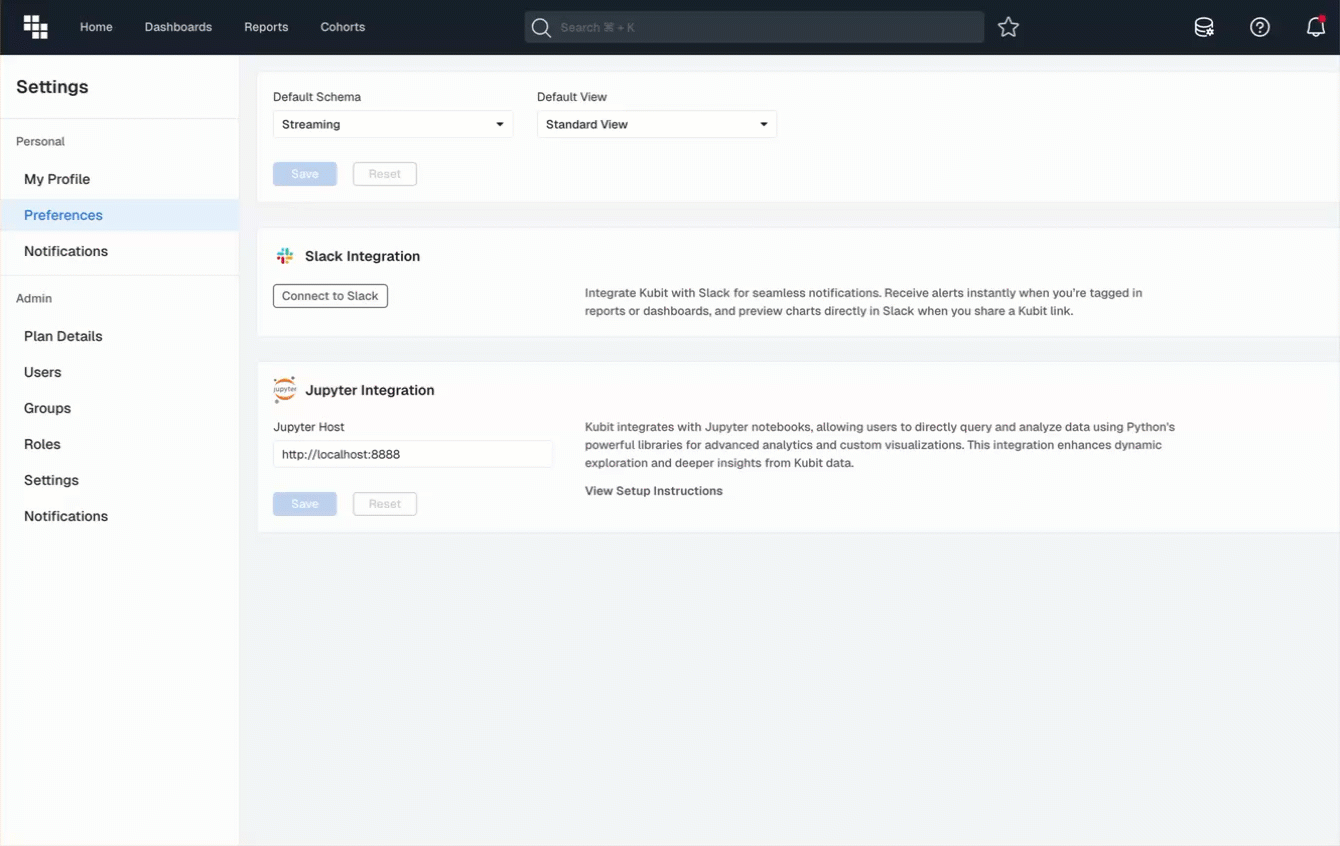Image resolution: width=1340 pixels, height=846 pixels.
Task: Open Users admin page
Action: pyautogui.click(x=119, y=372)
